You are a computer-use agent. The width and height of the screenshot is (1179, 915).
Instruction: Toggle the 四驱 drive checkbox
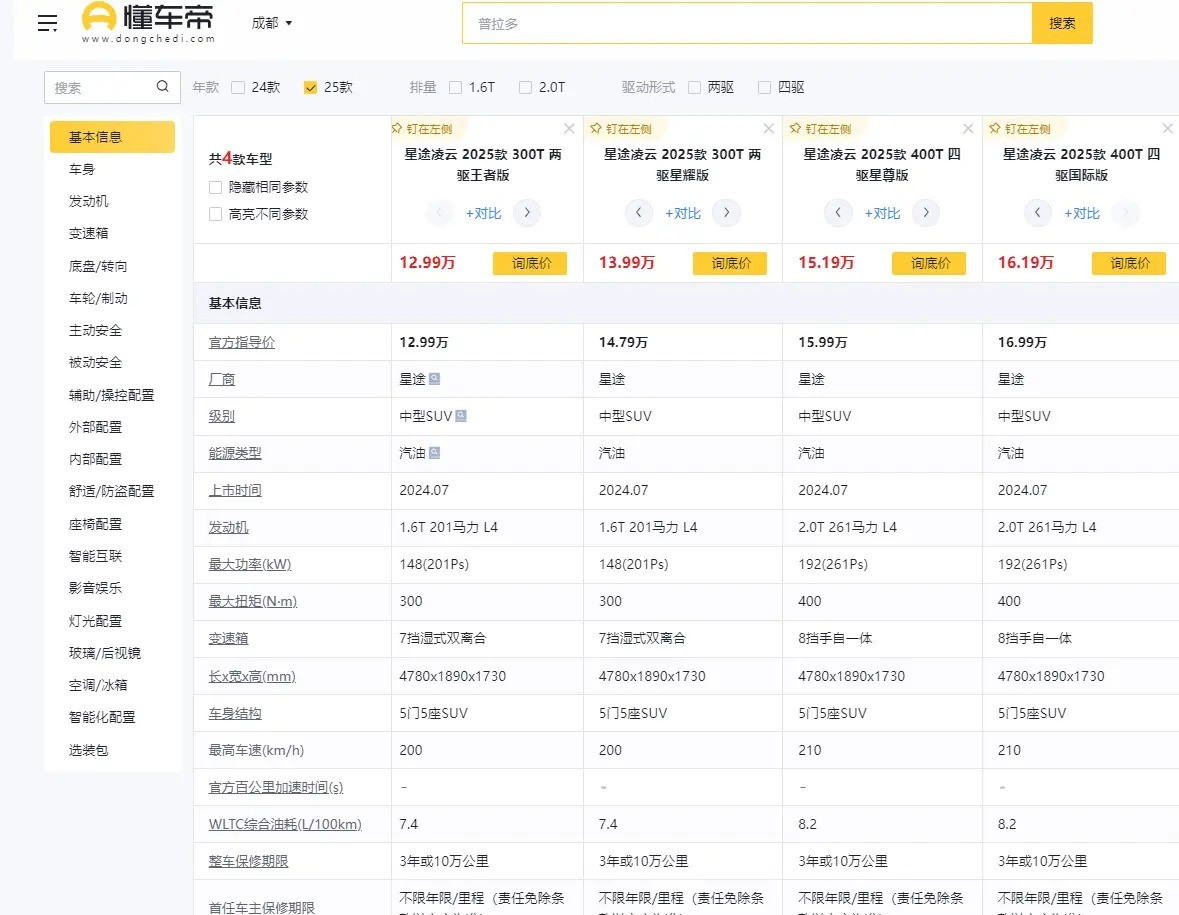coord(765,87)
